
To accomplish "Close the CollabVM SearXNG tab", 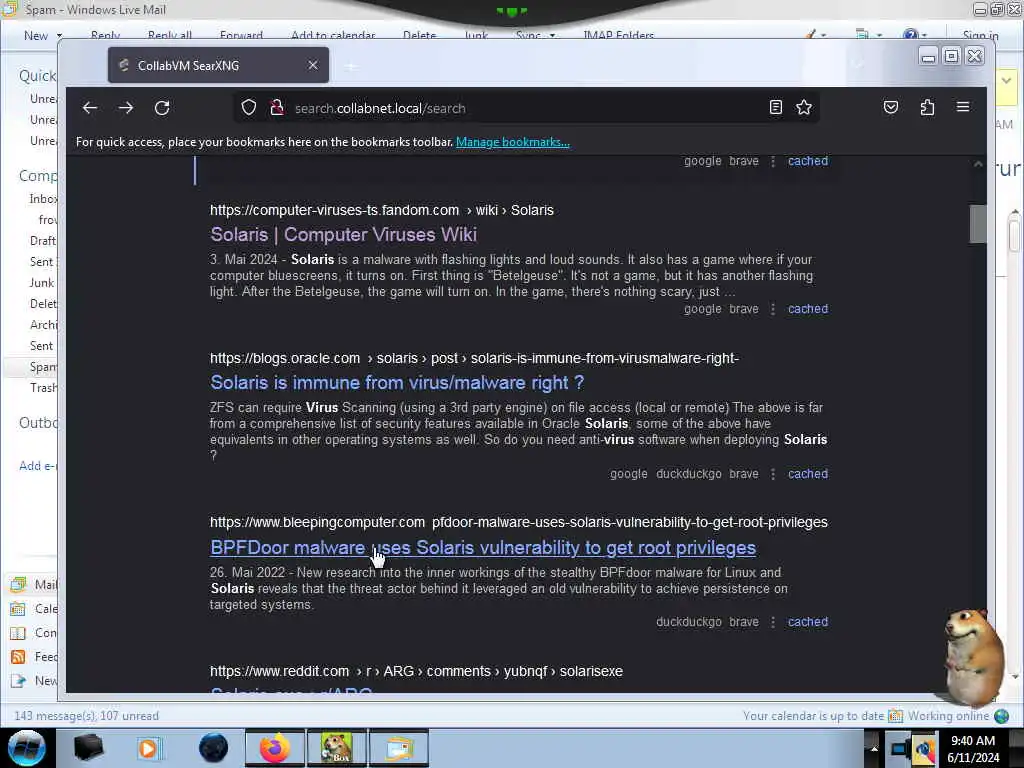I will click(313, 65).
